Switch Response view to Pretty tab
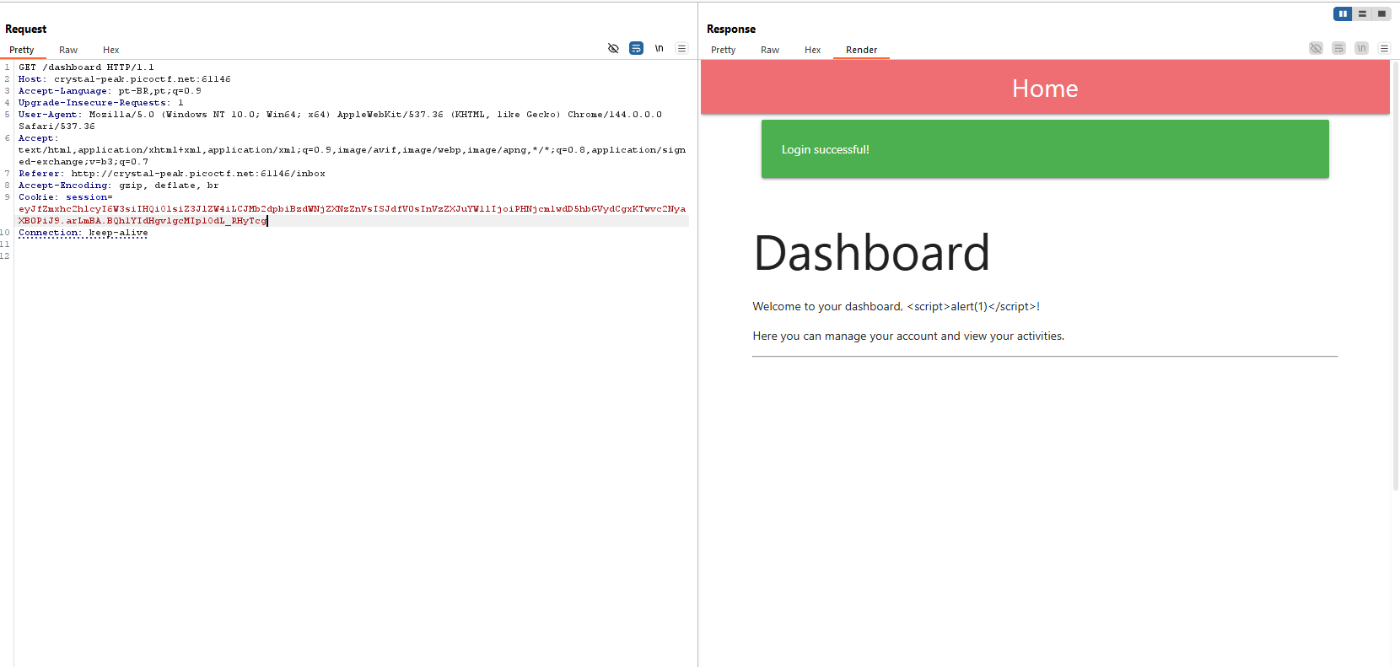The width and height of the screenshot is (1400, 667). (x=723, y=50)
